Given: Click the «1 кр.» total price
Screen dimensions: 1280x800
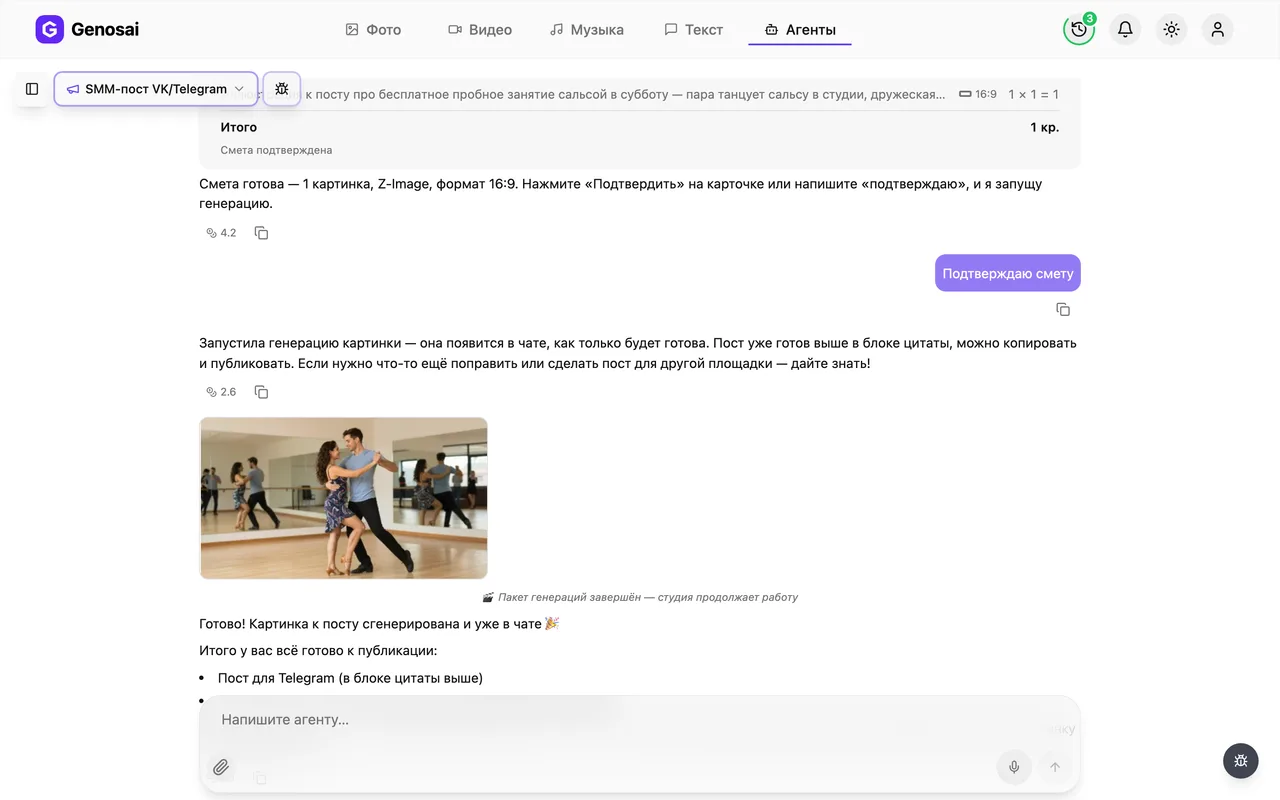Looking at the screenshot, I should [1044, 127].
